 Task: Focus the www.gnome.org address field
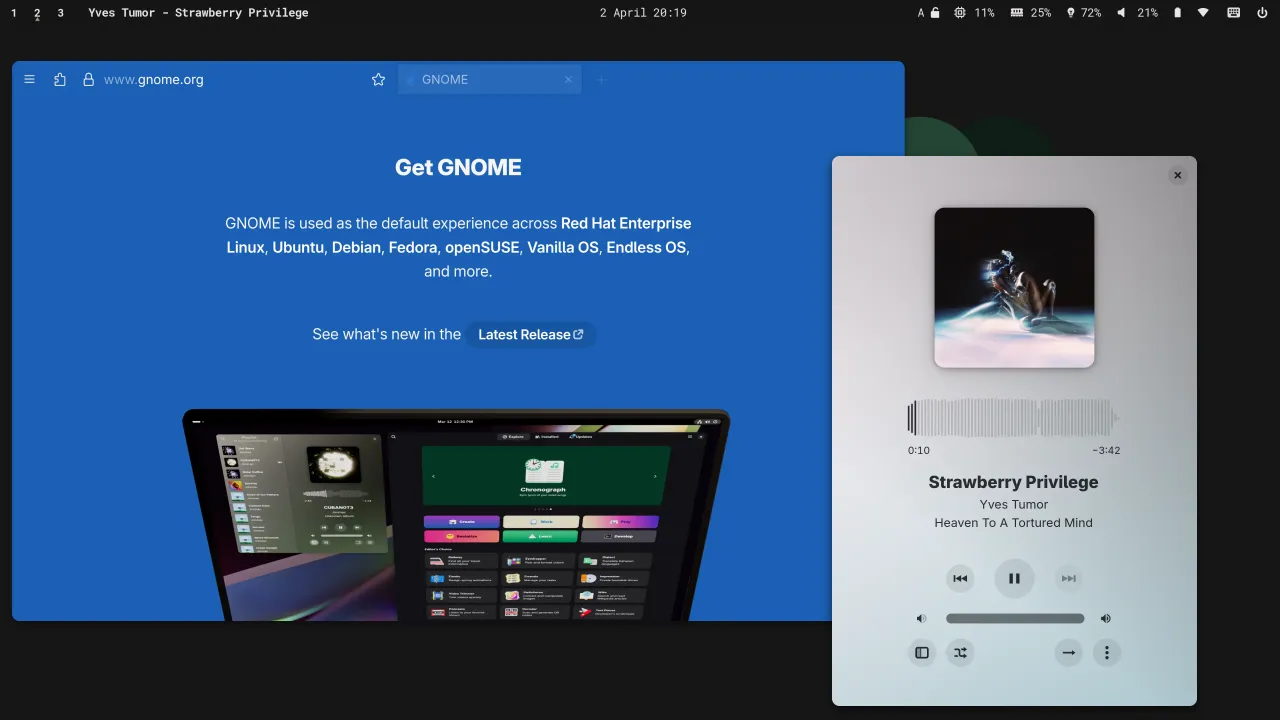154,80
